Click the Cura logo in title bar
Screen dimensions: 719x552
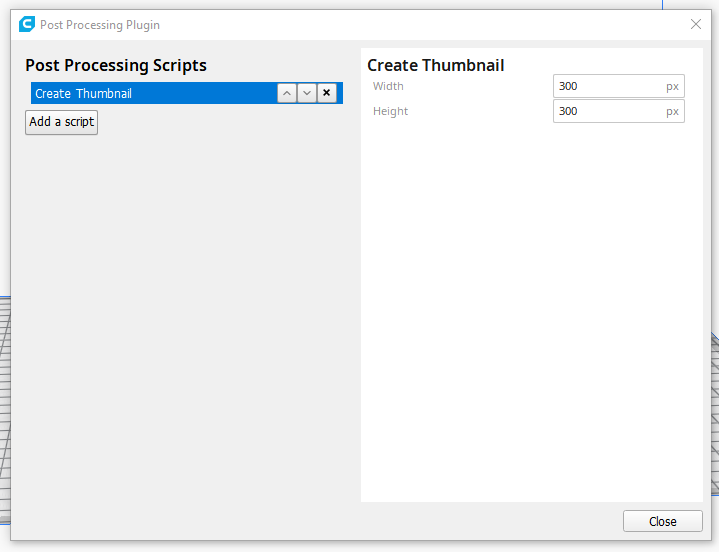pos(27,24)
